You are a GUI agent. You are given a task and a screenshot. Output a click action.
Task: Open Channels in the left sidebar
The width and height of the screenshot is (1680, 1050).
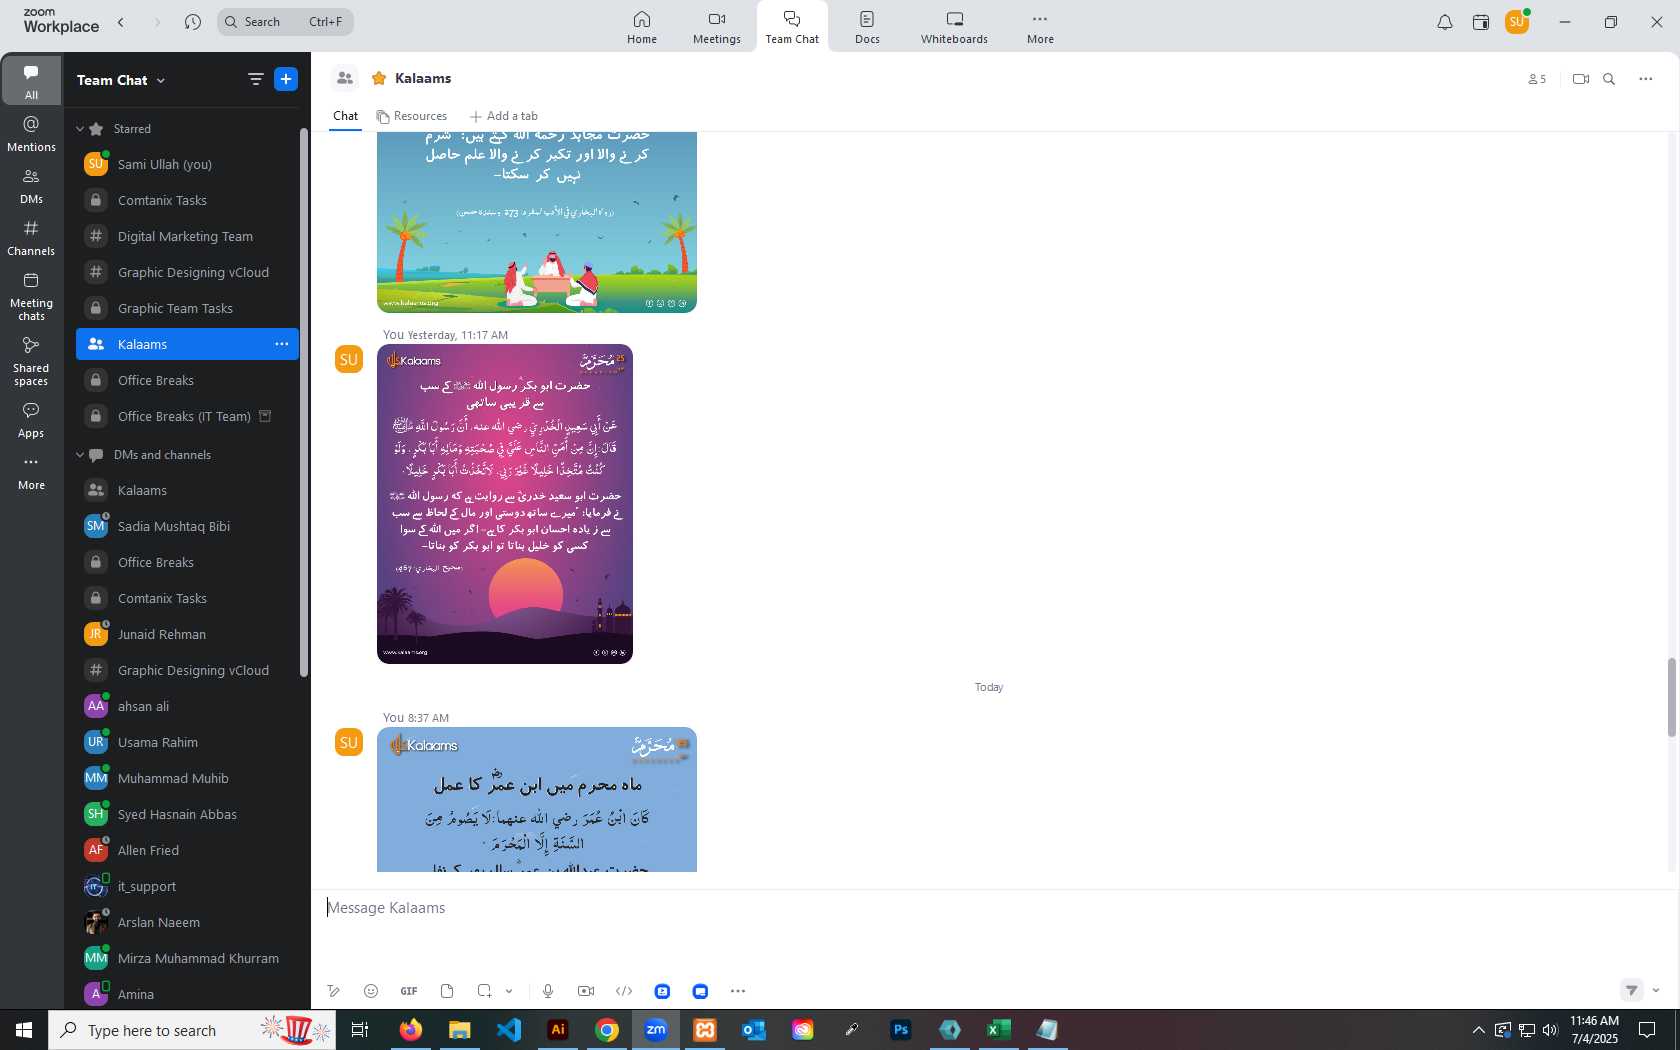[x=31, y=238]
